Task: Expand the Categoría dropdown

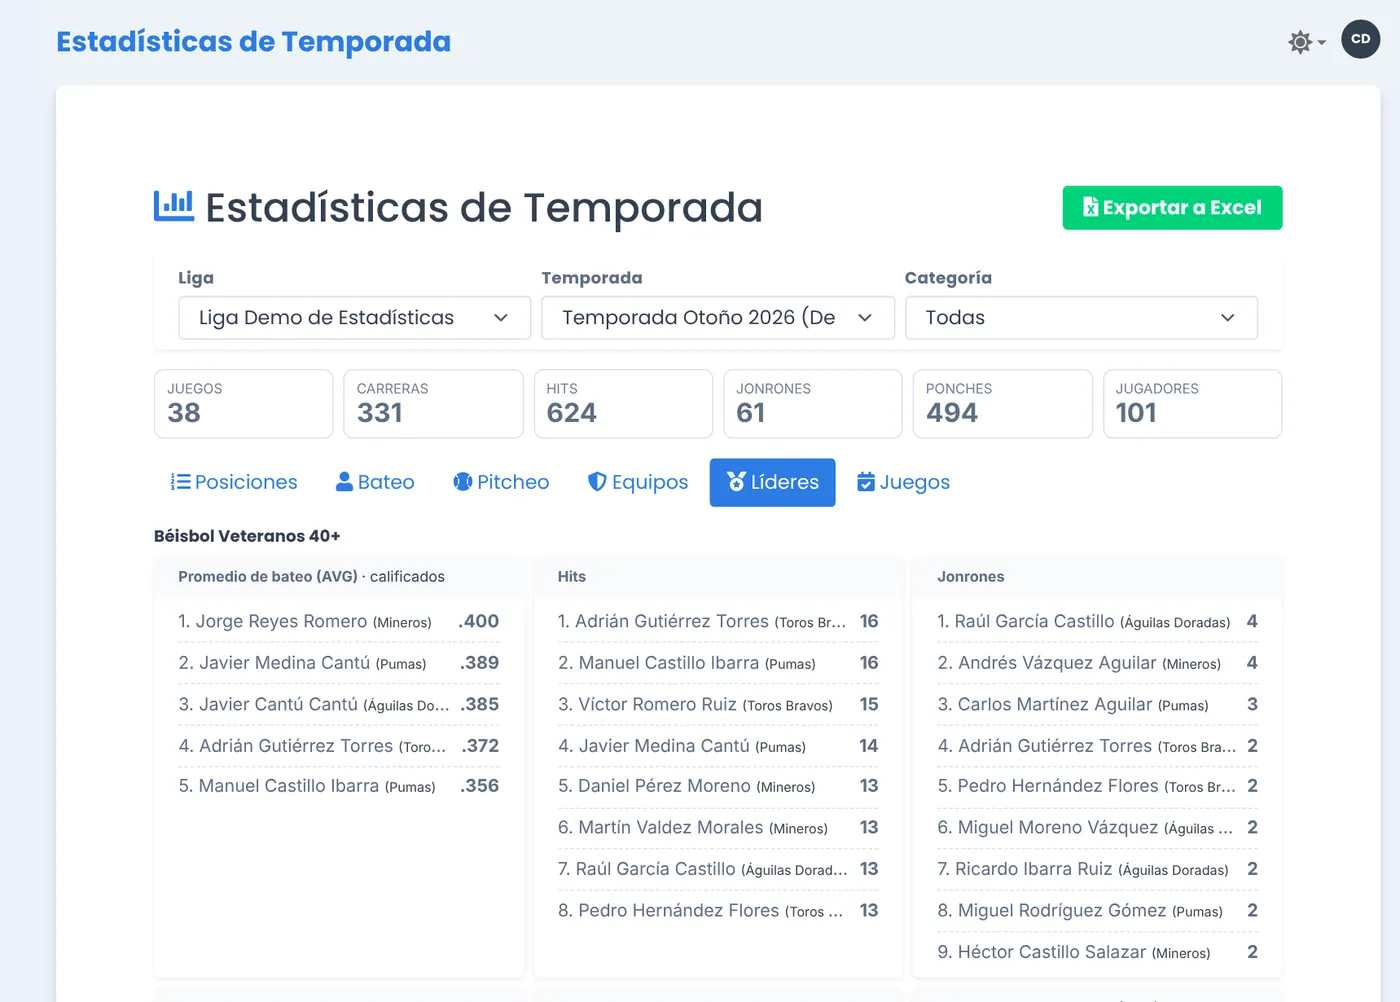Action: [x=1081, y=318]
